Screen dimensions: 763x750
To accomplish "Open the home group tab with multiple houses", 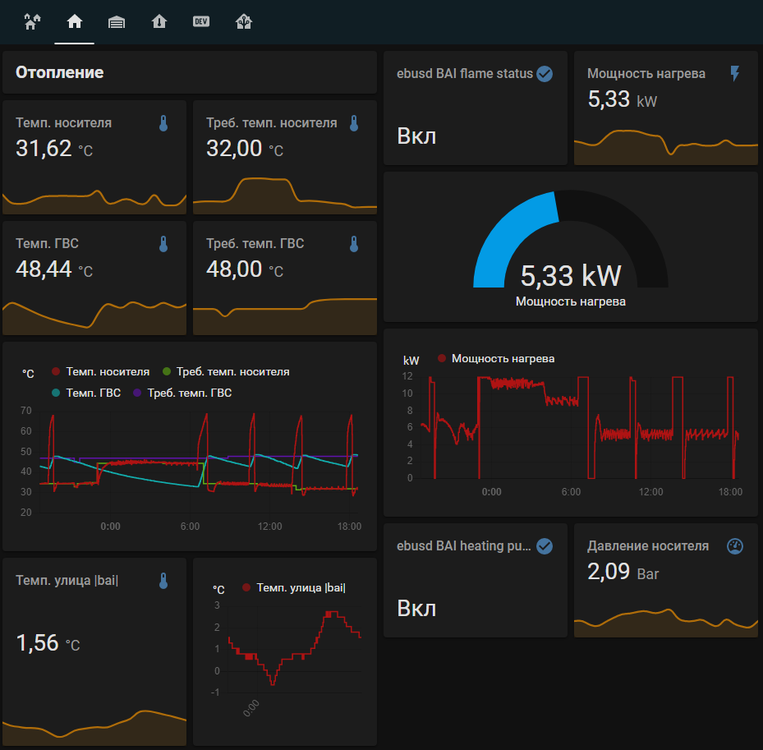I will (x=33, y=21).
